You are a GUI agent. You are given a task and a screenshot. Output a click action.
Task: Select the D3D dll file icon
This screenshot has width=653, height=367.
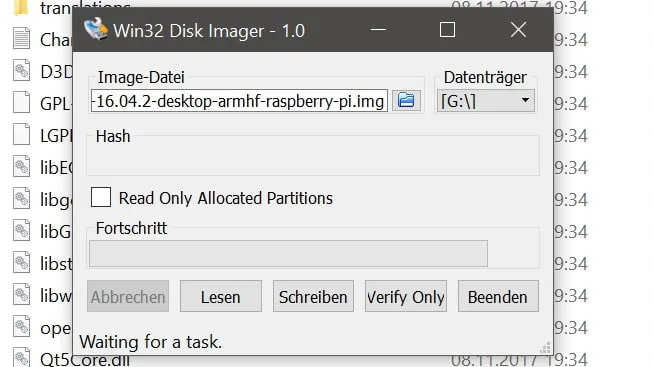coord(21,70)
